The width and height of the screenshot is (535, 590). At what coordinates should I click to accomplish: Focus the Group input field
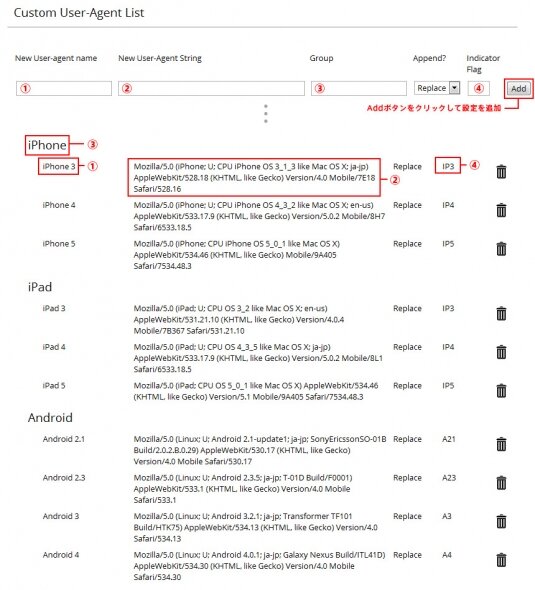pyautogui.click(x=359, y=88)
